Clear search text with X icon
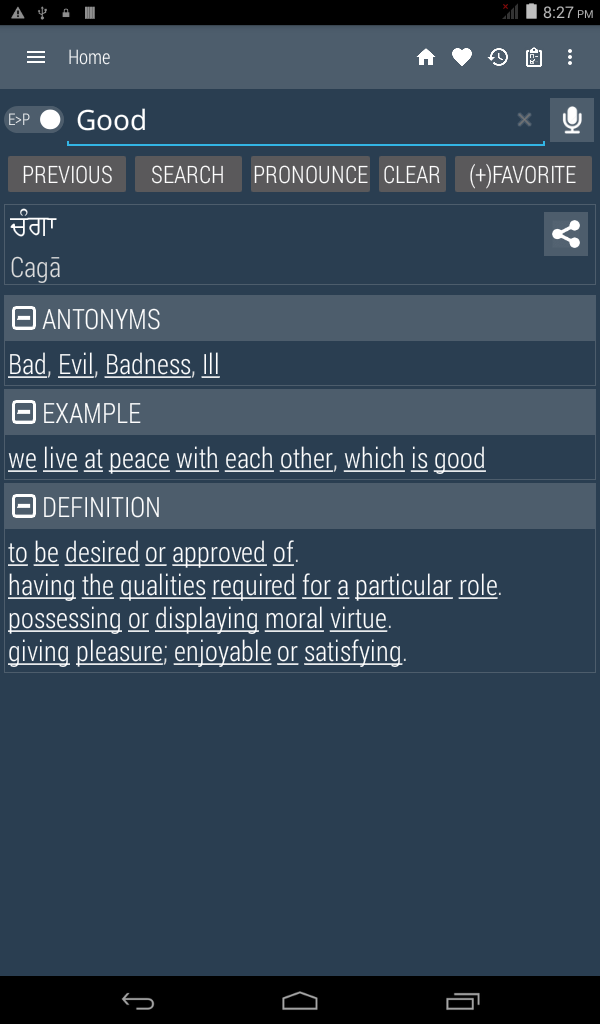Viewport: 600px width, 1024px height. point(524,120)
